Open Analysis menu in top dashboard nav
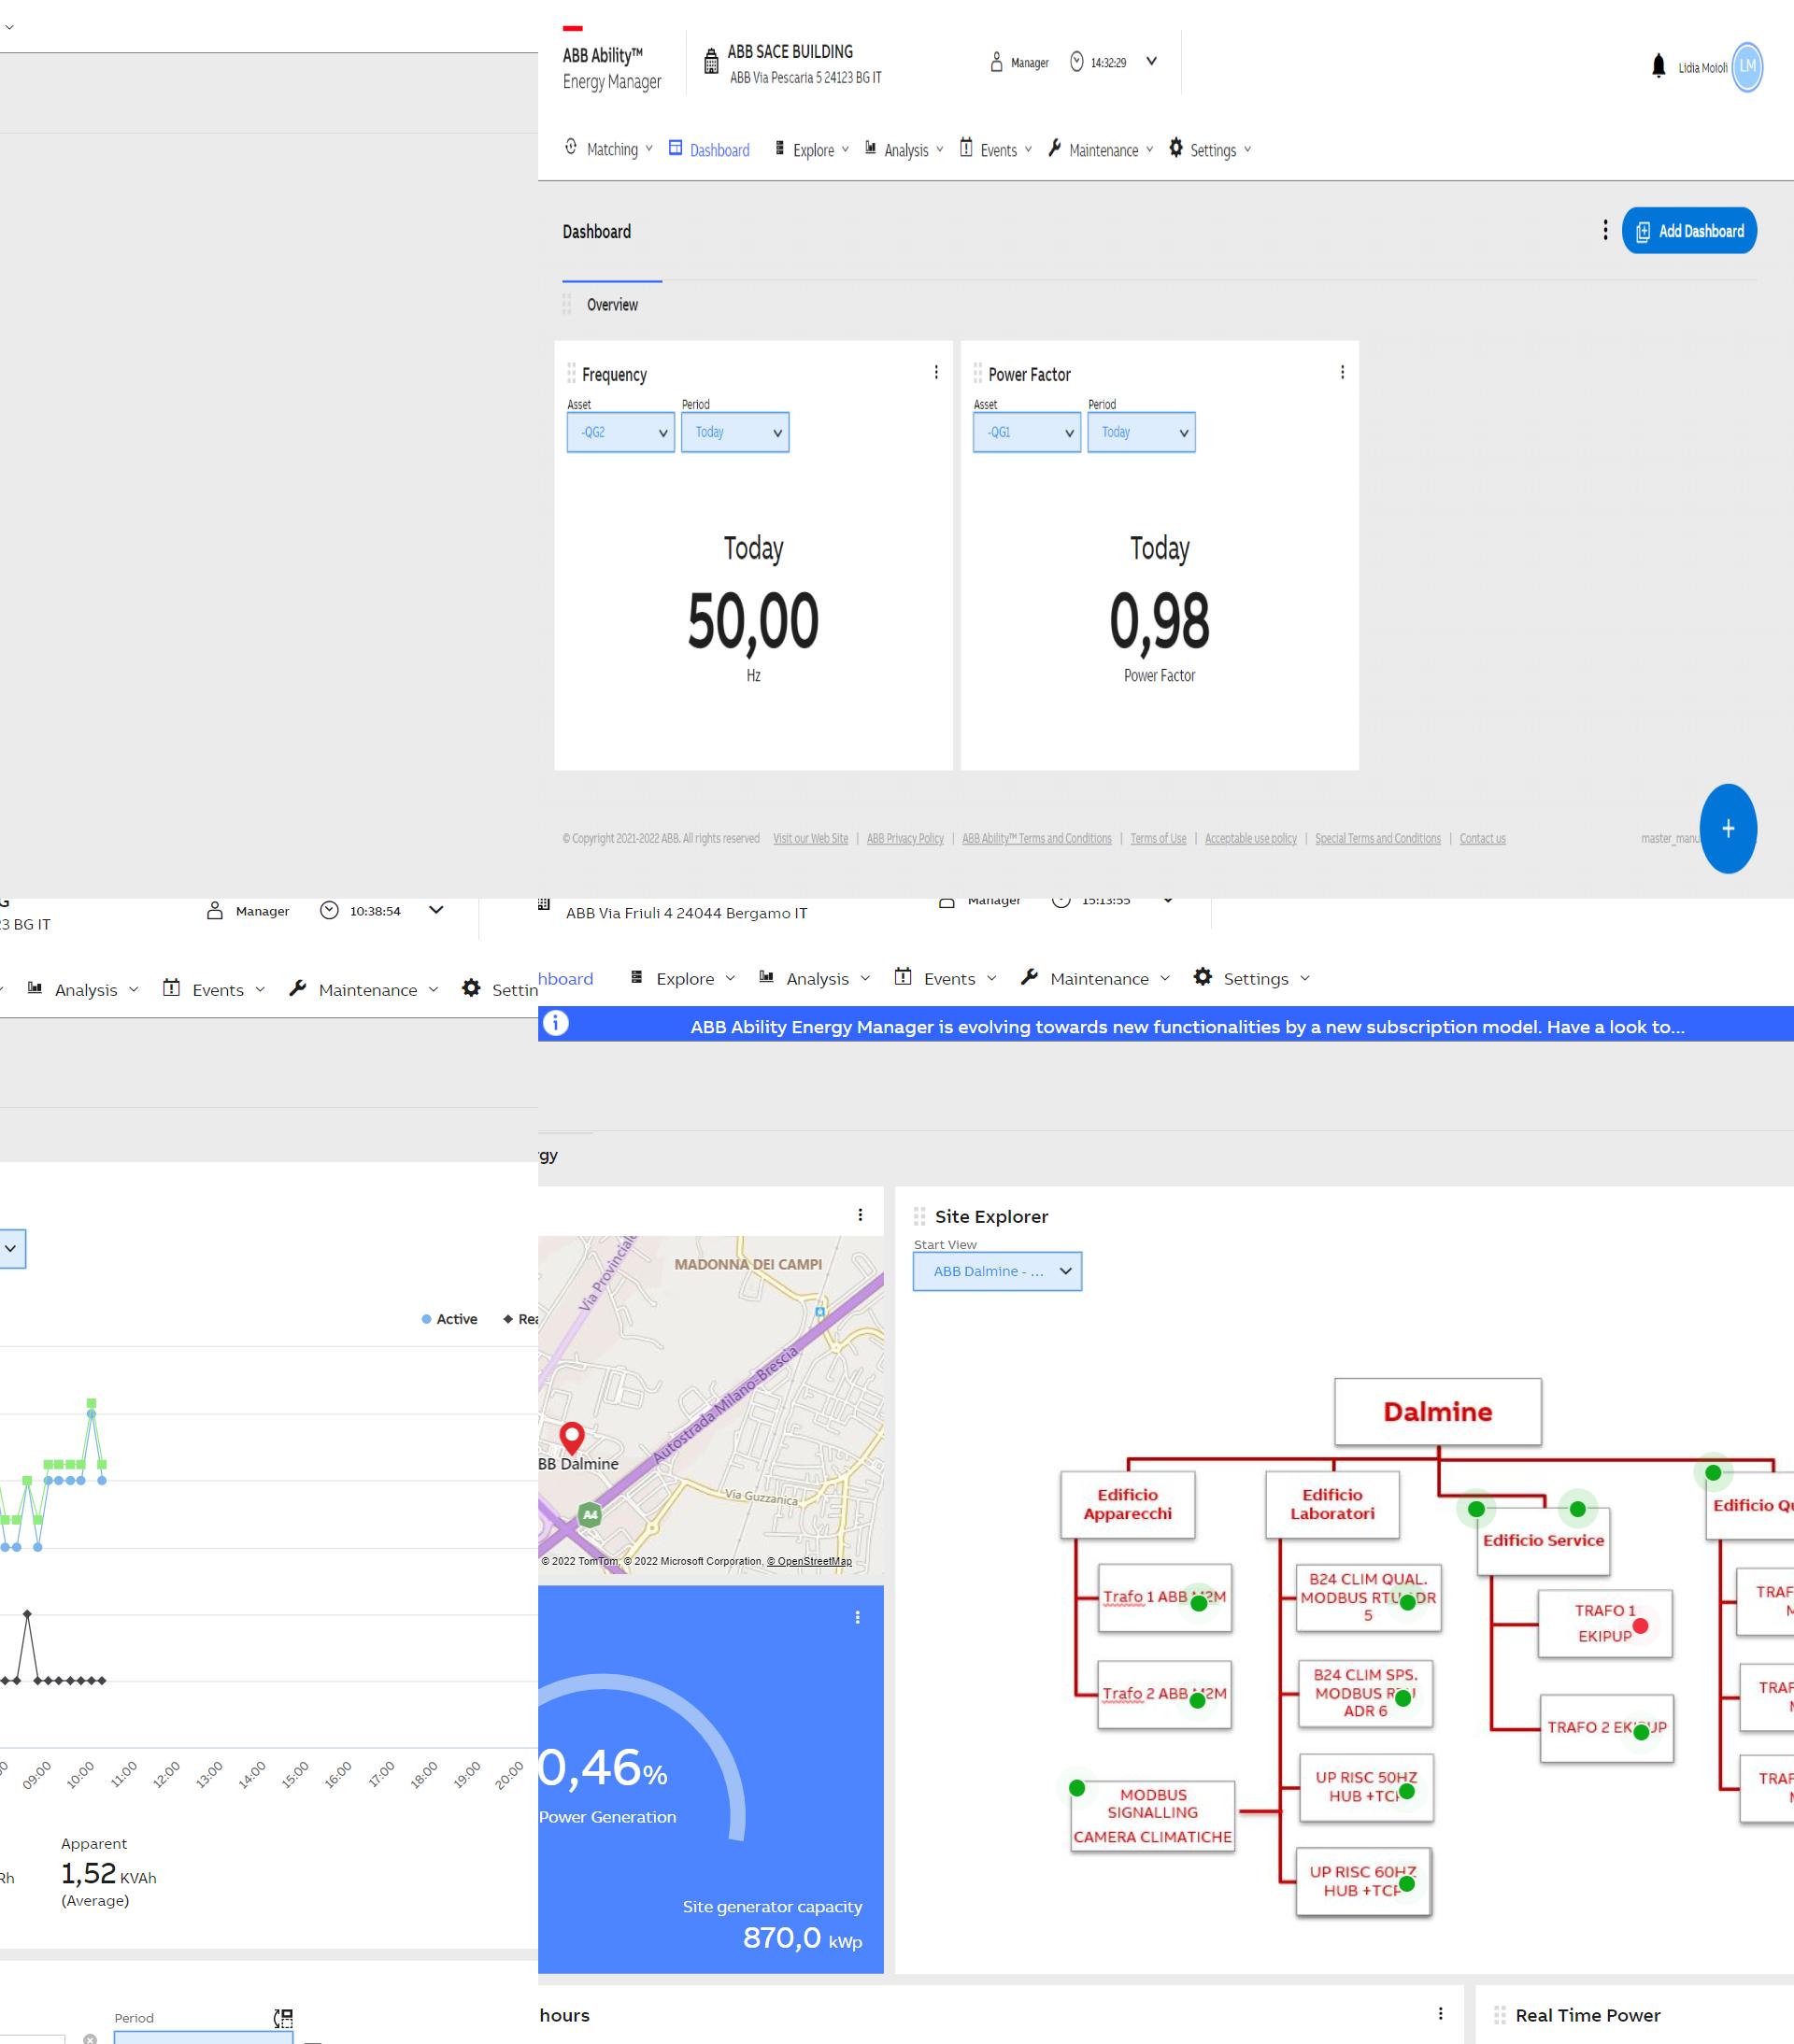Viewport: 1794px width, 2044px height. (904, 150)
